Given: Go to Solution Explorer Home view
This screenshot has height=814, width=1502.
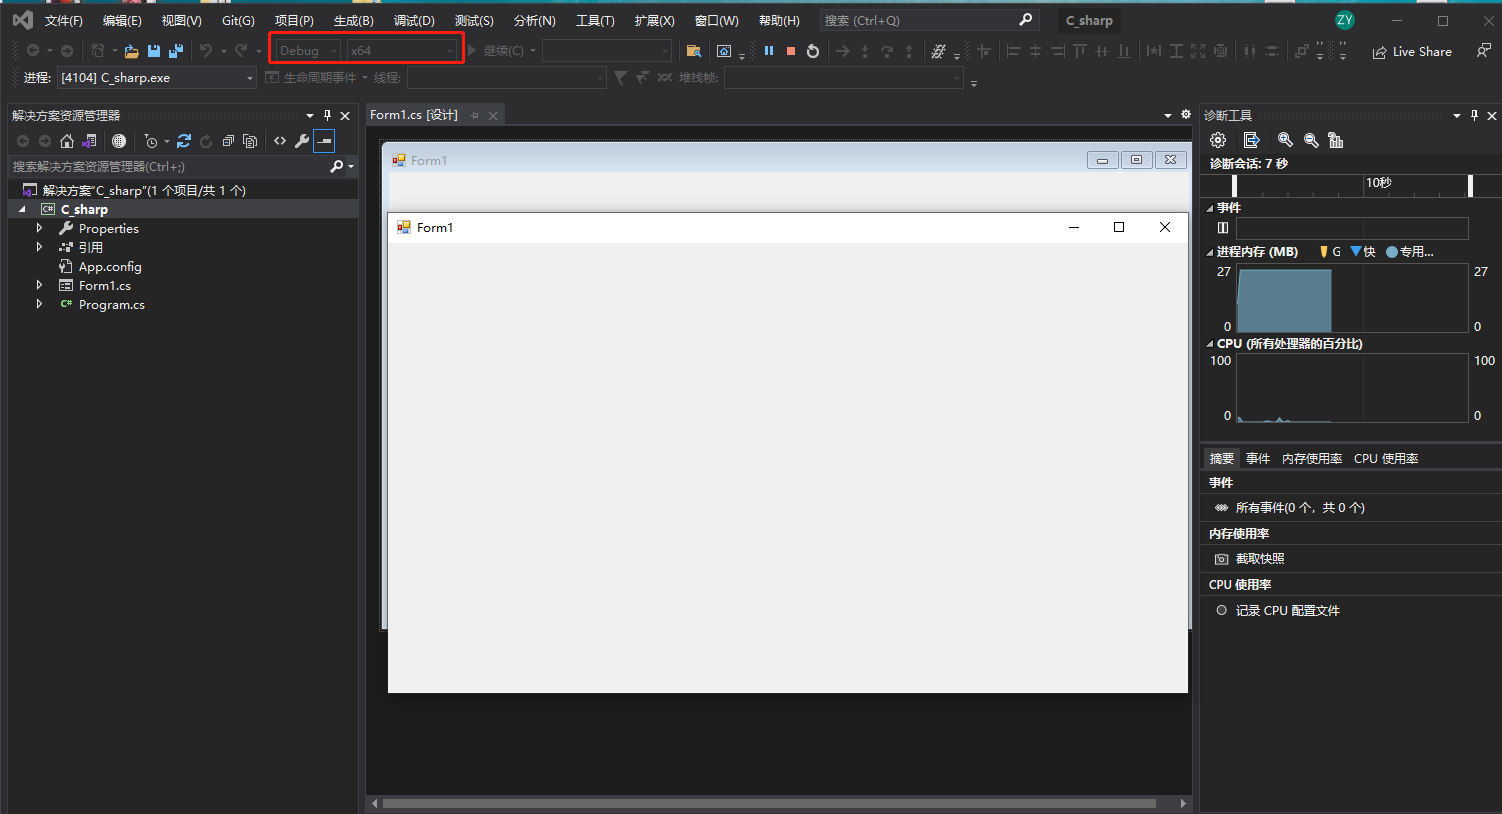Looking at the screenshot, I should point(67,141).
